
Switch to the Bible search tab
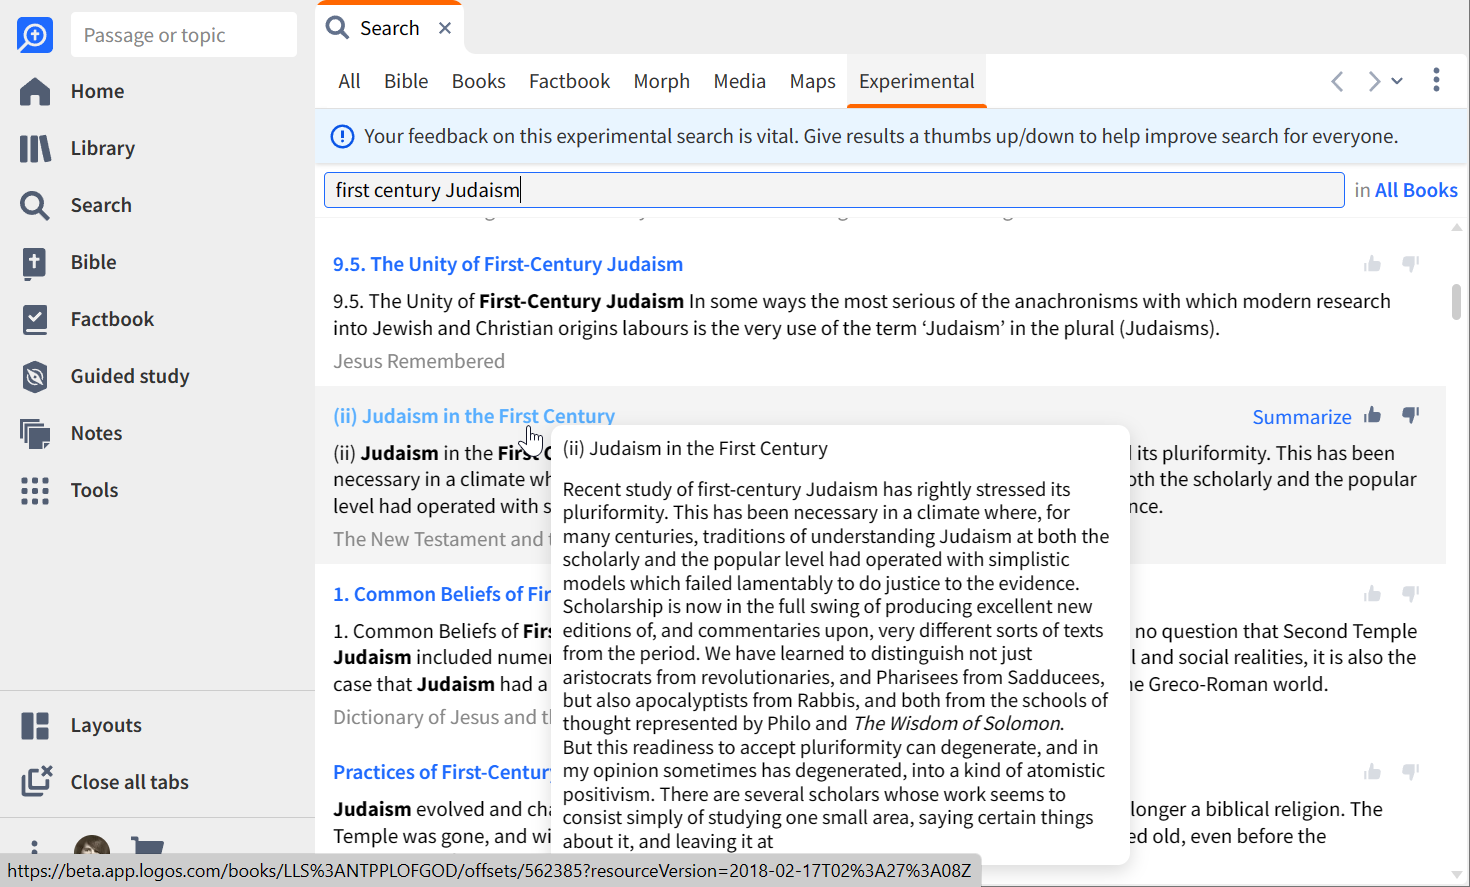point(406,81)
